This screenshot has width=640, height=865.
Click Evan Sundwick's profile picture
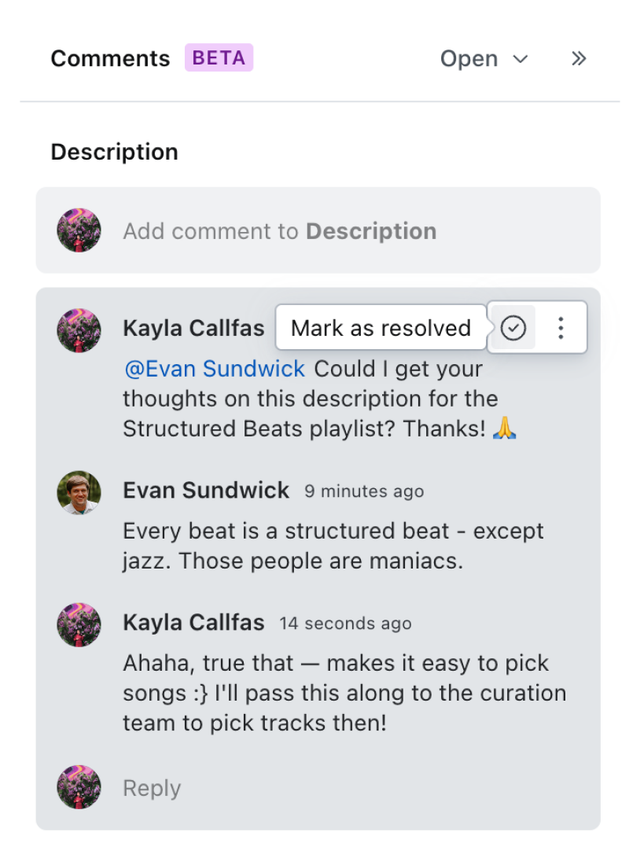pos(79,491)
